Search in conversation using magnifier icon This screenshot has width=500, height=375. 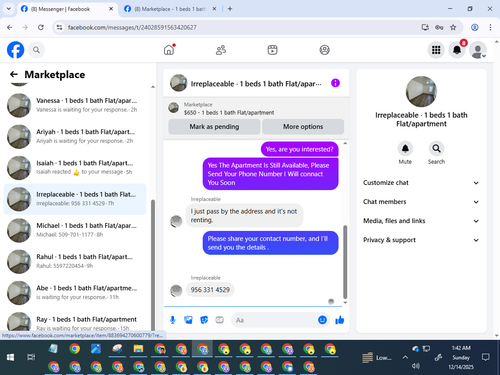click(436, 149)
